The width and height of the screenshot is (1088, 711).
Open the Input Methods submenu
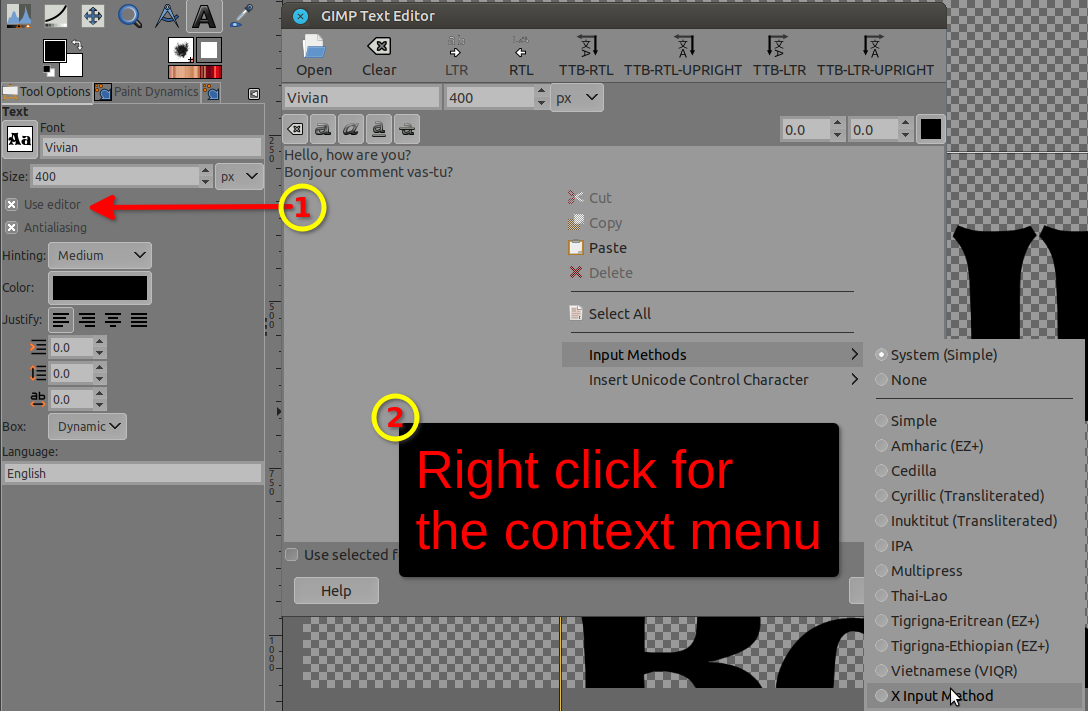712,354
